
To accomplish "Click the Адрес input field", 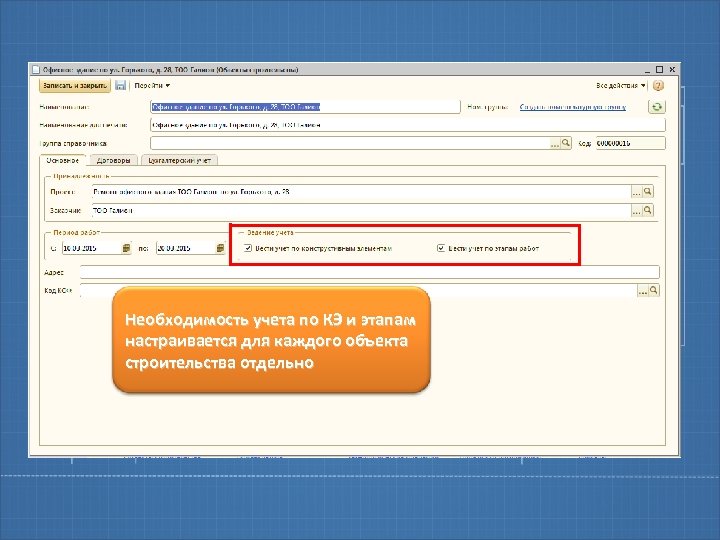I will tap(370, 272).
